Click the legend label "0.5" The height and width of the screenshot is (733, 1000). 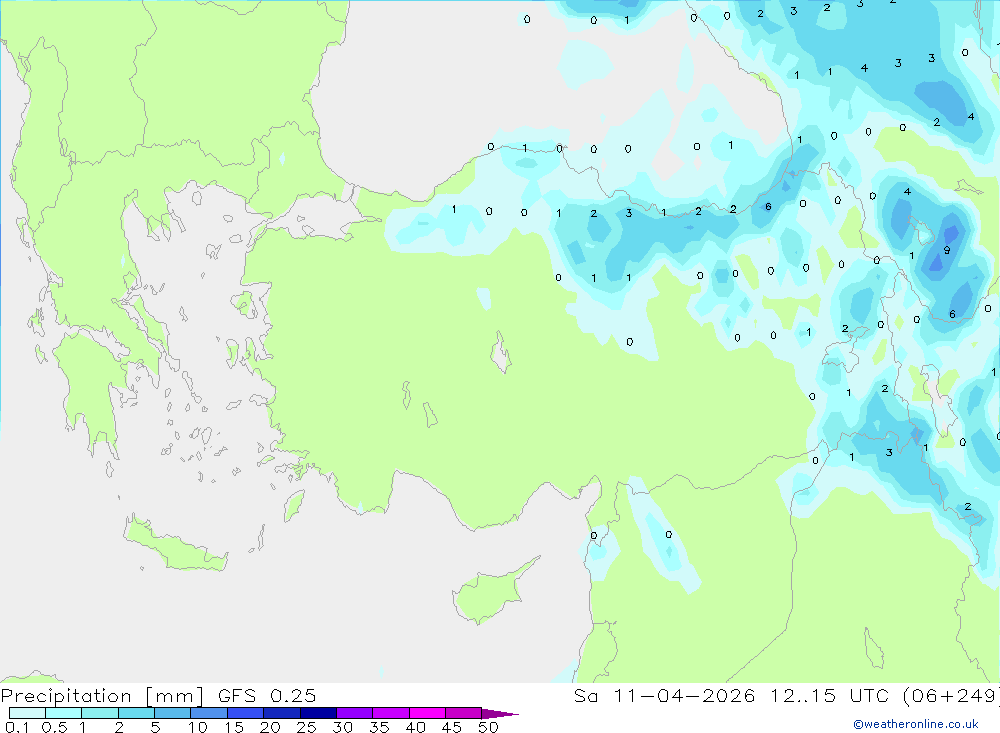[x=54, y=727]
